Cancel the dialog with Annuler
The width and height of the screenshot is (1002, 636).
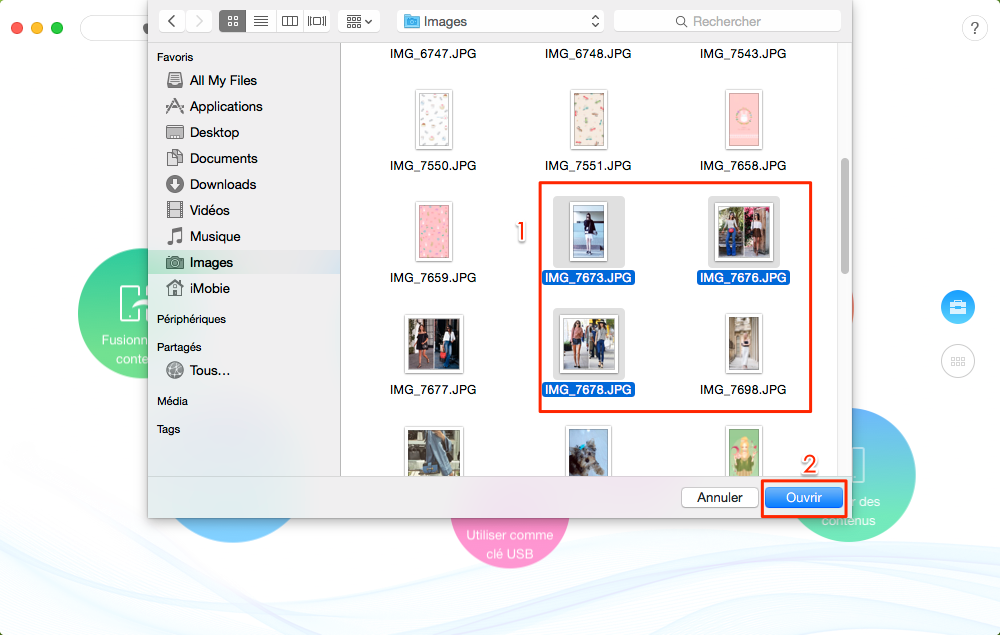[x=720, y=497]
